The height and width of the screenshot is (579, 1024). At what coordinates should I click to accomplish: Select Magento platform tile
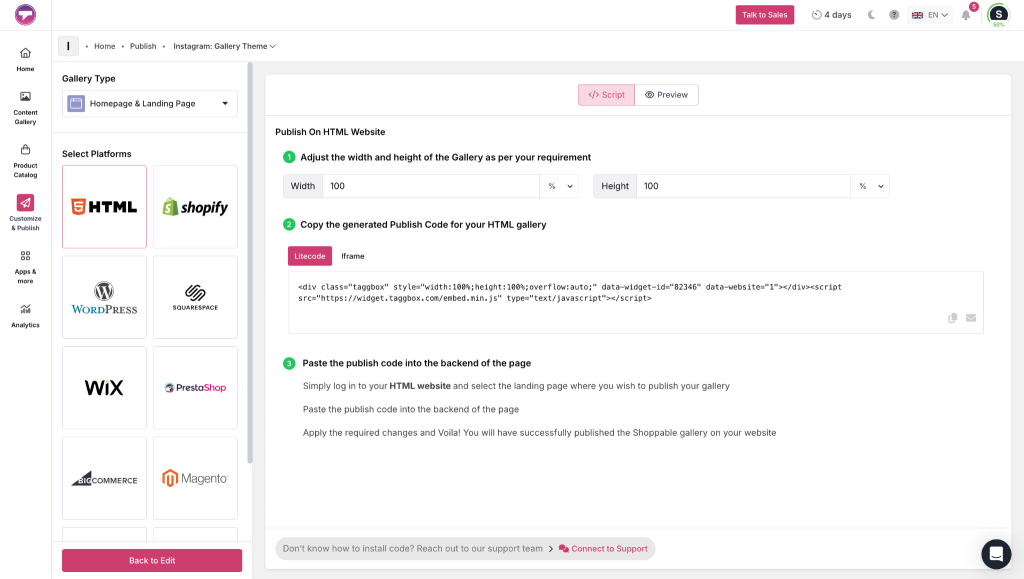coord(195,478)
